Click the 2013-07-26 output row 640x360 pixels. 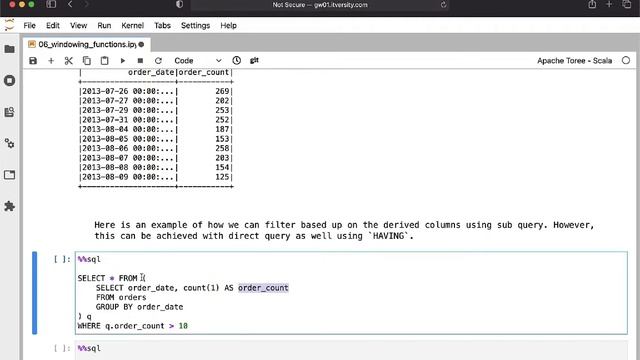[x=156, y=91]
